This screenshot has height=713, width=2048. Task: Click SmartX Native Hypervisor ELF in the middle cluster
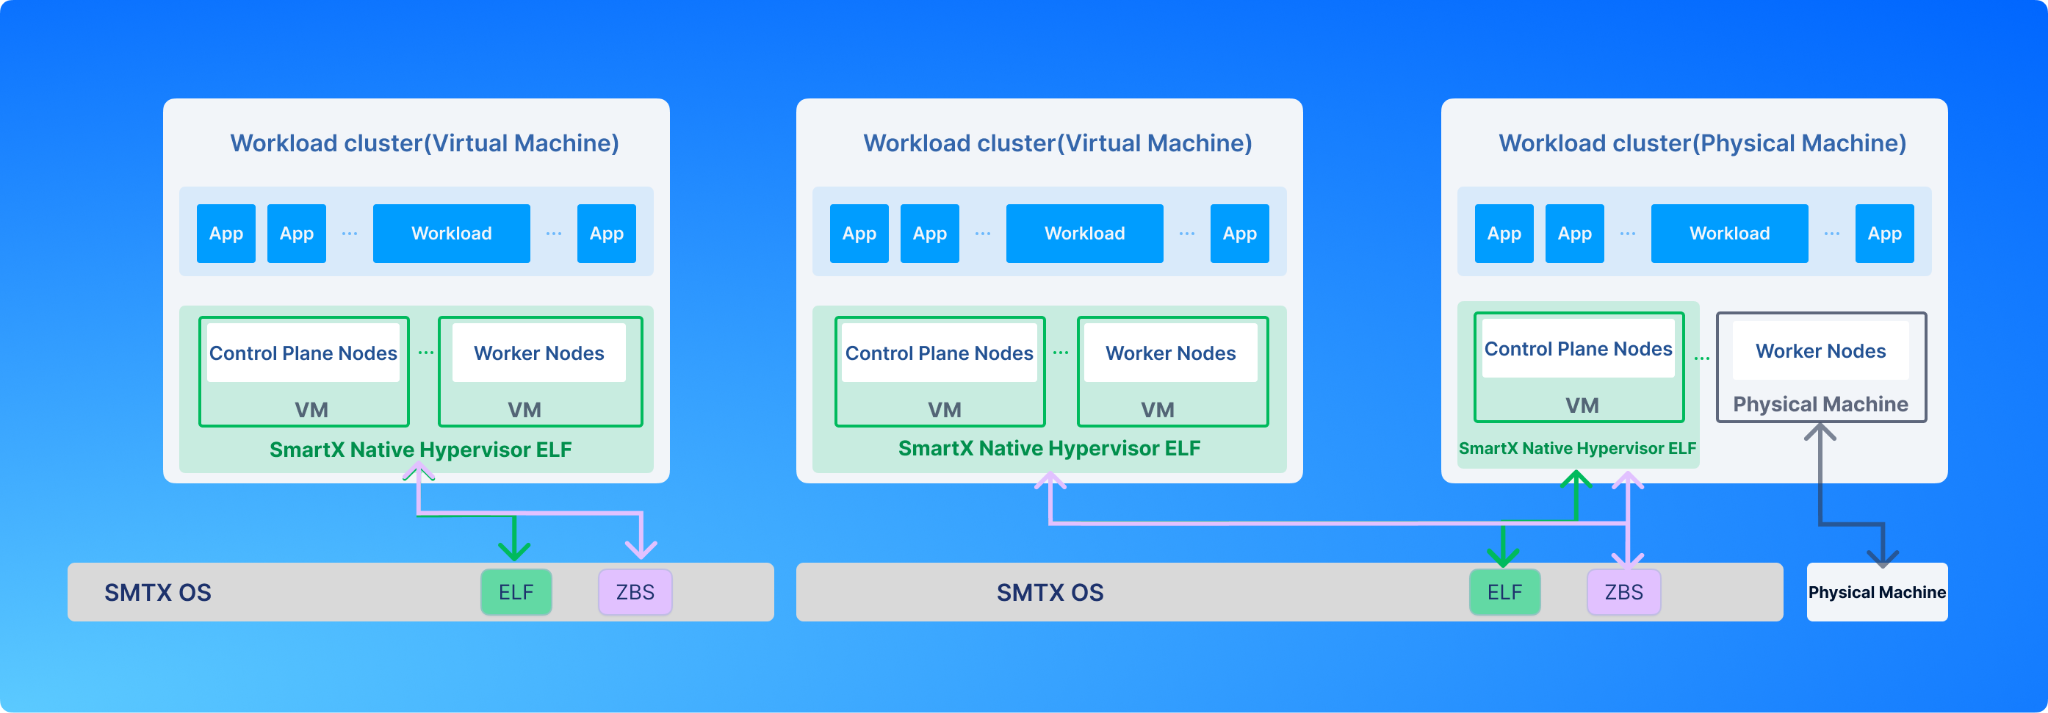click(1049, 448)
